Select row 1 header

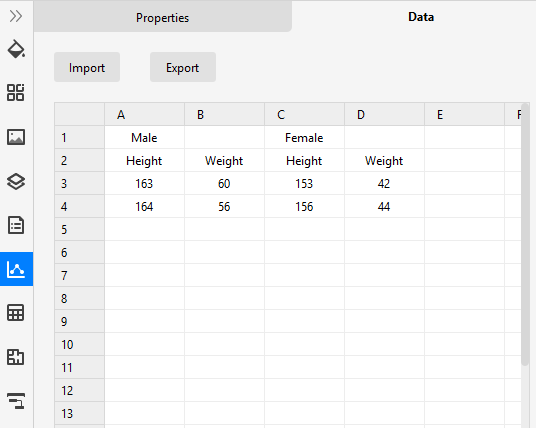pos(79,137)
